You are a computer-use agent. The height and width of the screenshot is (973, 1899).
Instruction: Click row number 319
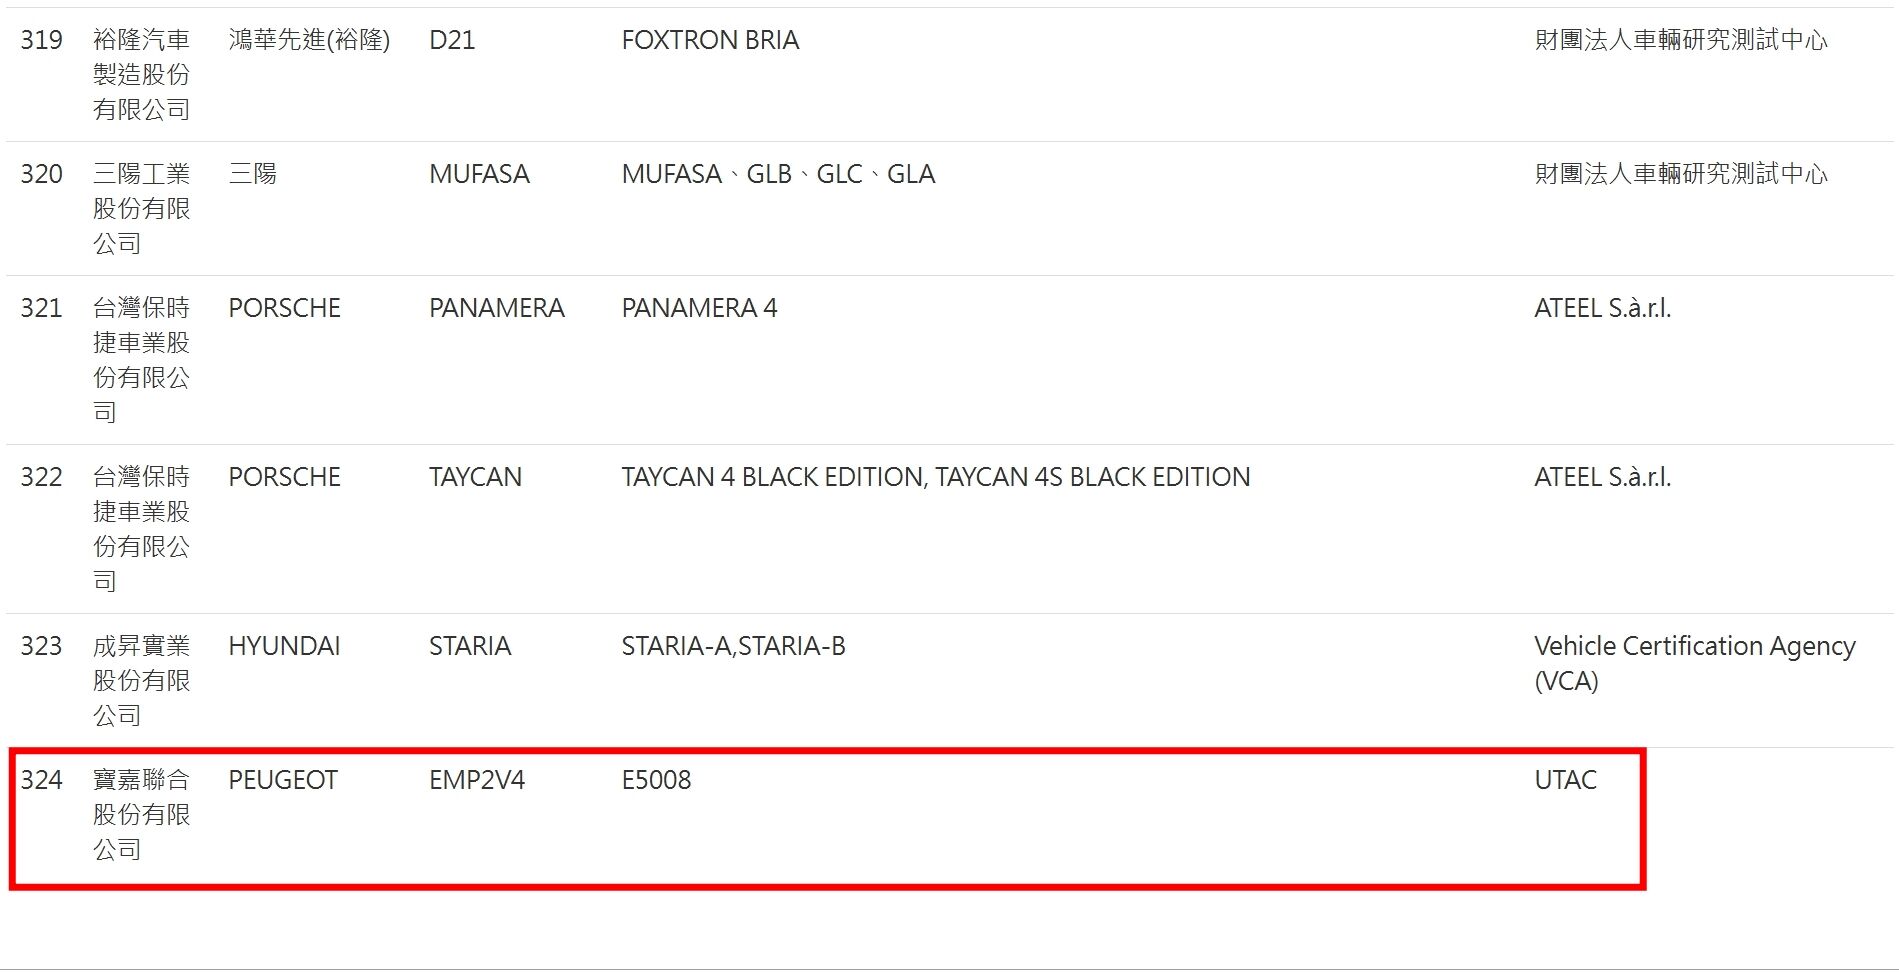click(x=41, y=40)
